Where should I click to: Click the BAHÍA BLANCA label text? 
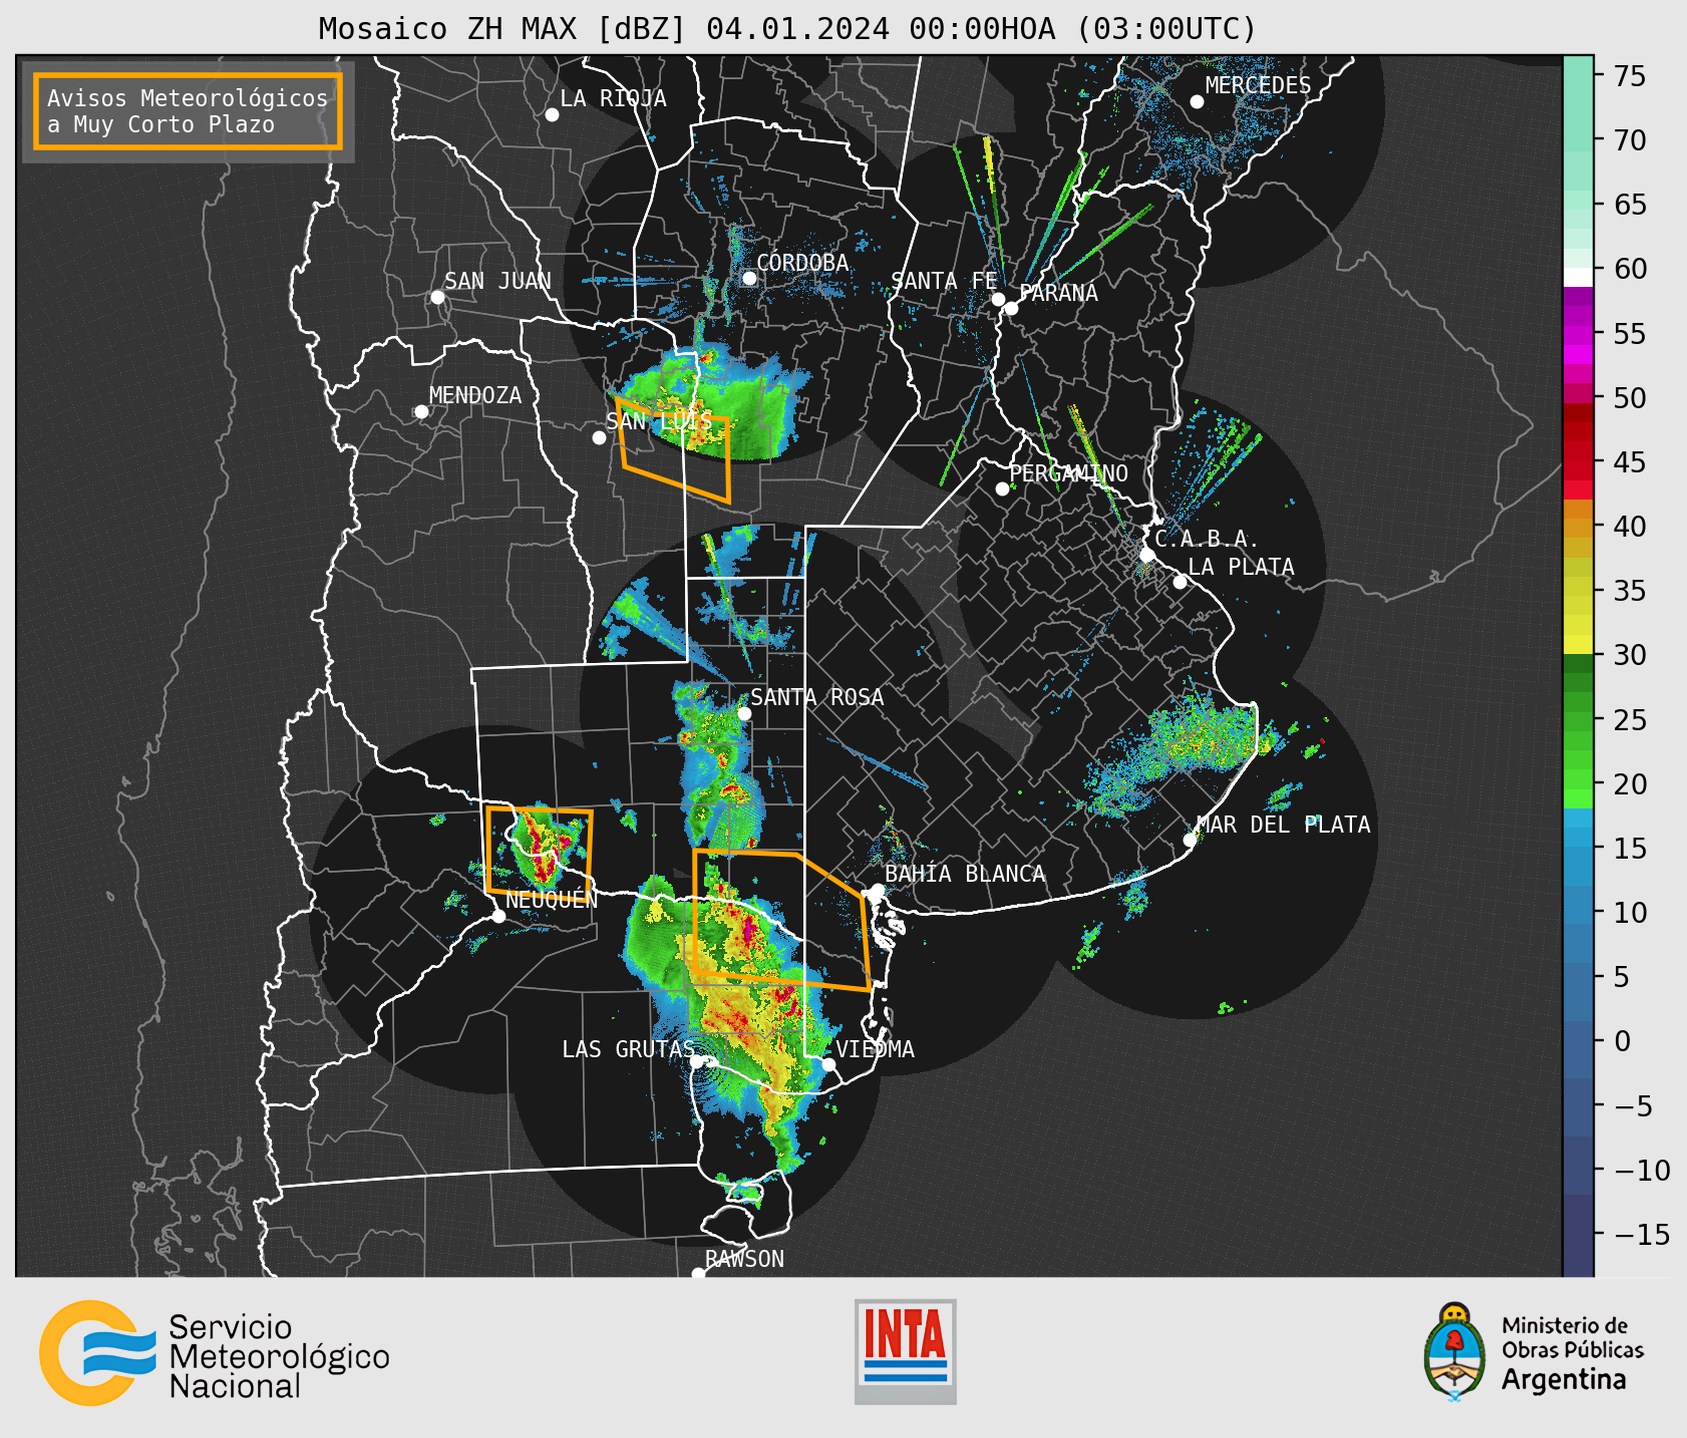(965, 874)
